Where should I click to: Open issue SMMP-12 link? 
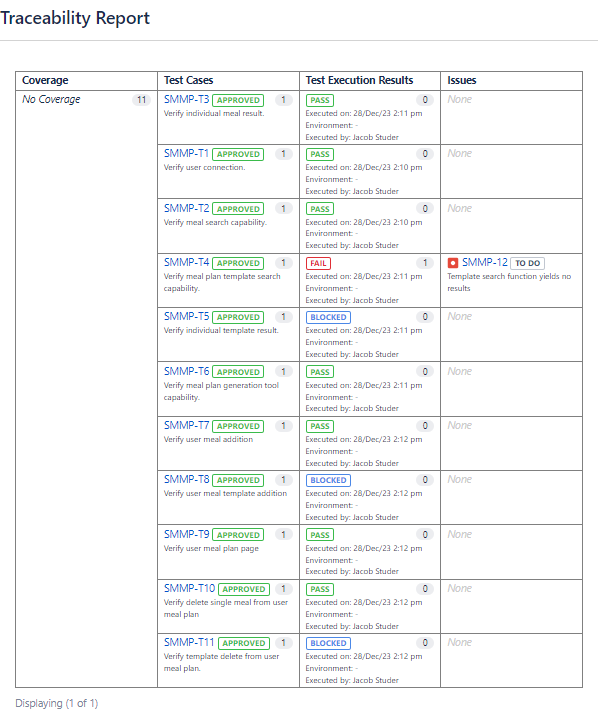pos(484,262)
